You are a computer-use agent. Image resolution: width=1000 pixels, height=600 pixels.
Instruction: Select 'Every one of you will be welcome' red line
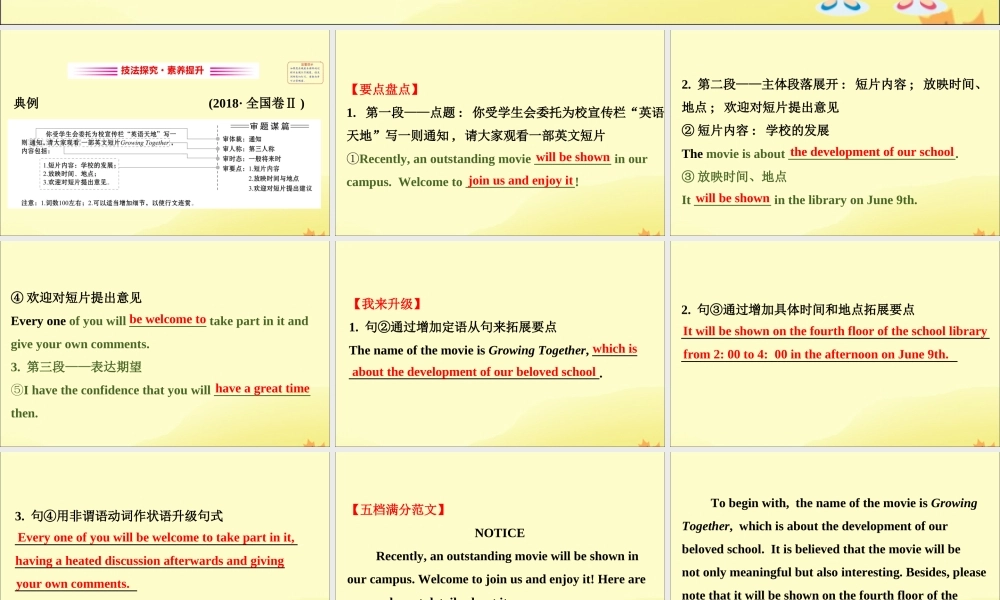(x=156, y=538)
